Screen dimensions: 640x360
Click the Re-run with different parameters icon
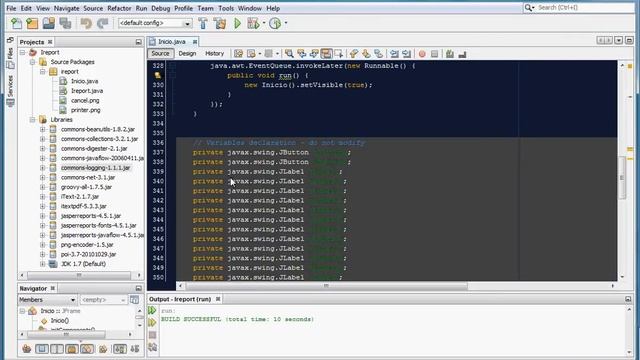(152, 322)
